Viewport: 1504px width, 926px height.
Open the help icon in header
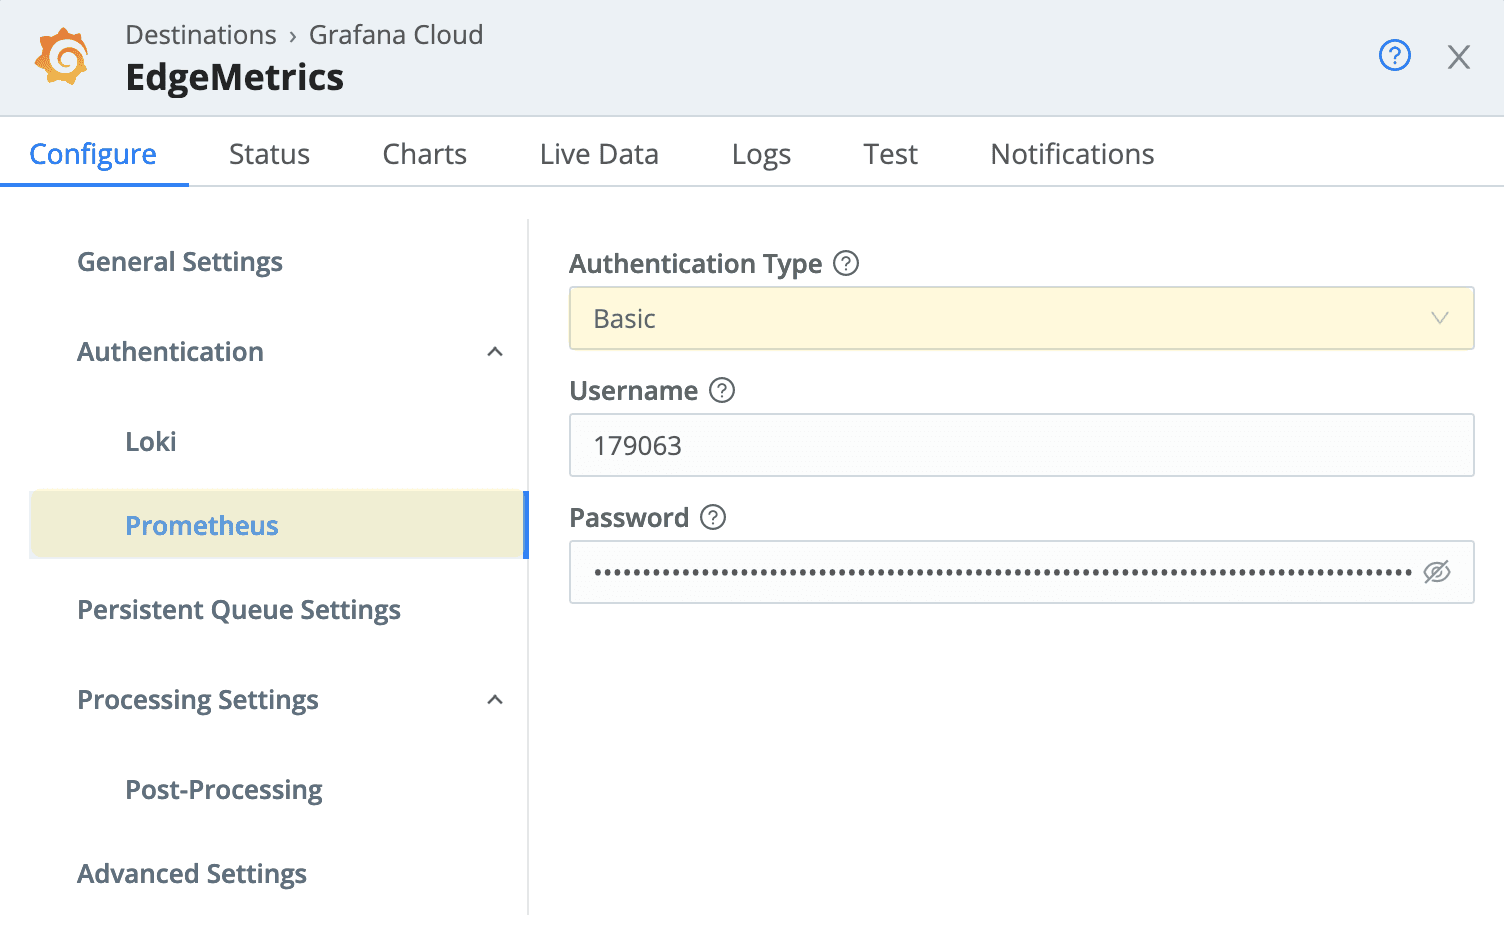1394,56
